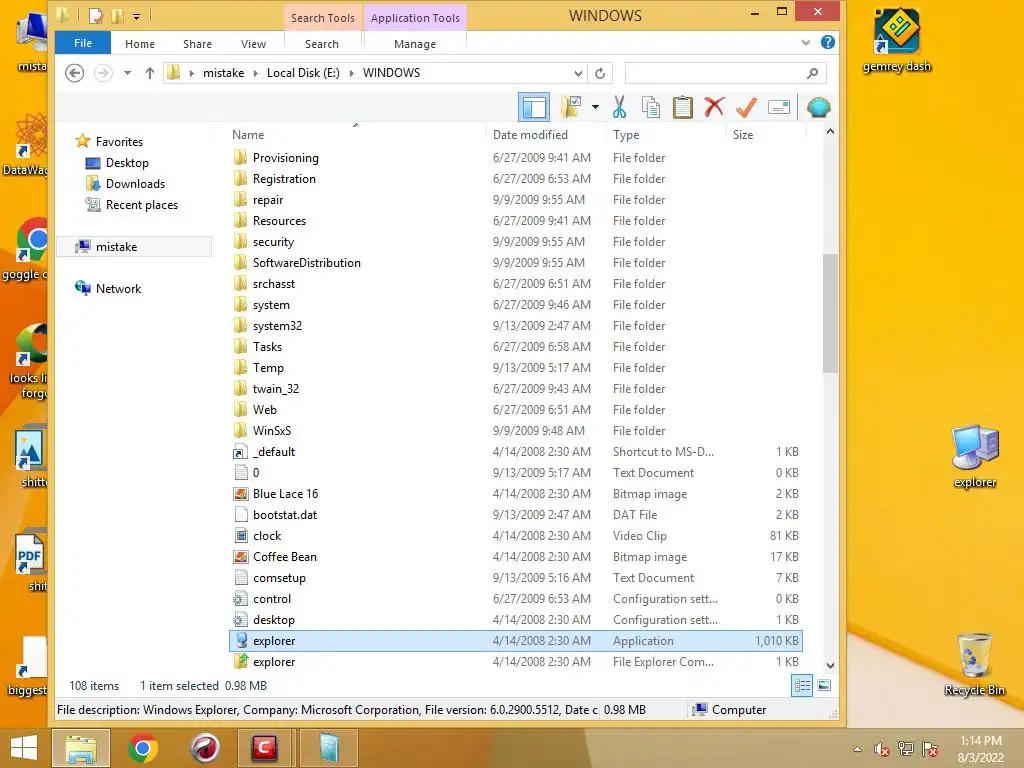Expand the Local Disk (E:) breadcrumb arrow

pos(351,73)
